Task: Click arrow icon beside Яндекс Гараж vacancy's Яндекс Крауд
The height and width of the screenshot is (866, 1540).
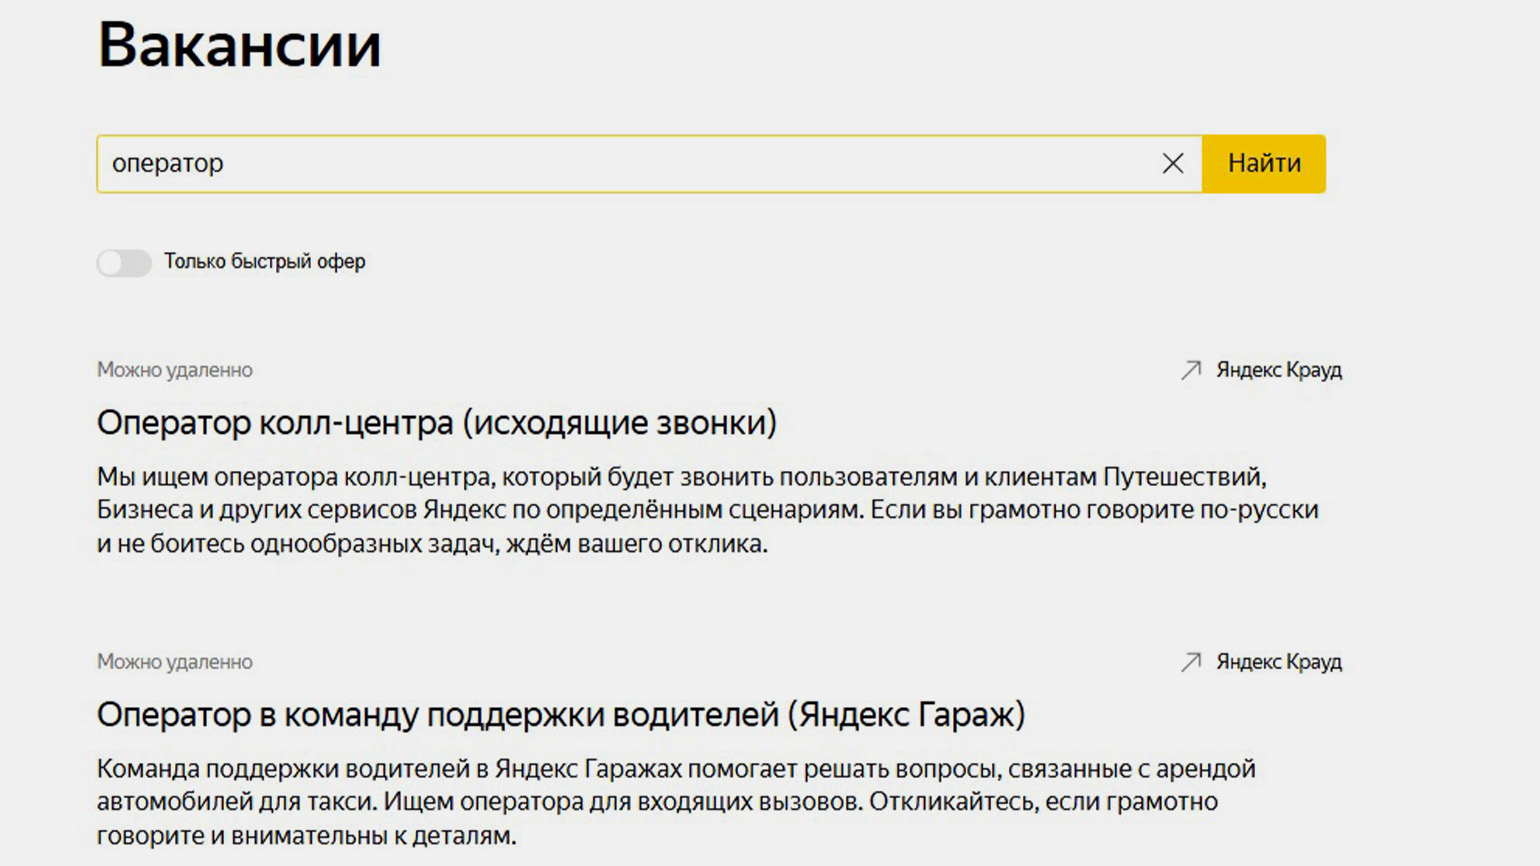Action: tap(1190, 662)
